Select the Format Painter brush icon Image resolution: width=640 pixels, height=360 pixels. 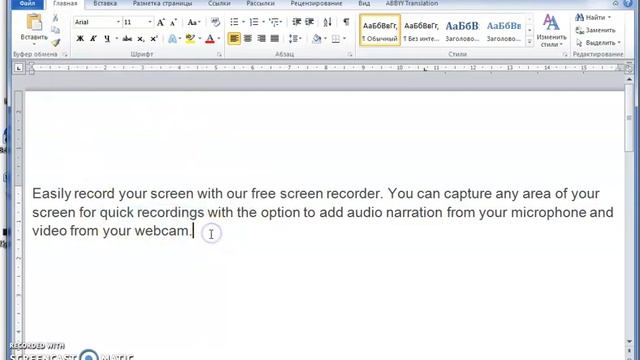click(56, 42)
